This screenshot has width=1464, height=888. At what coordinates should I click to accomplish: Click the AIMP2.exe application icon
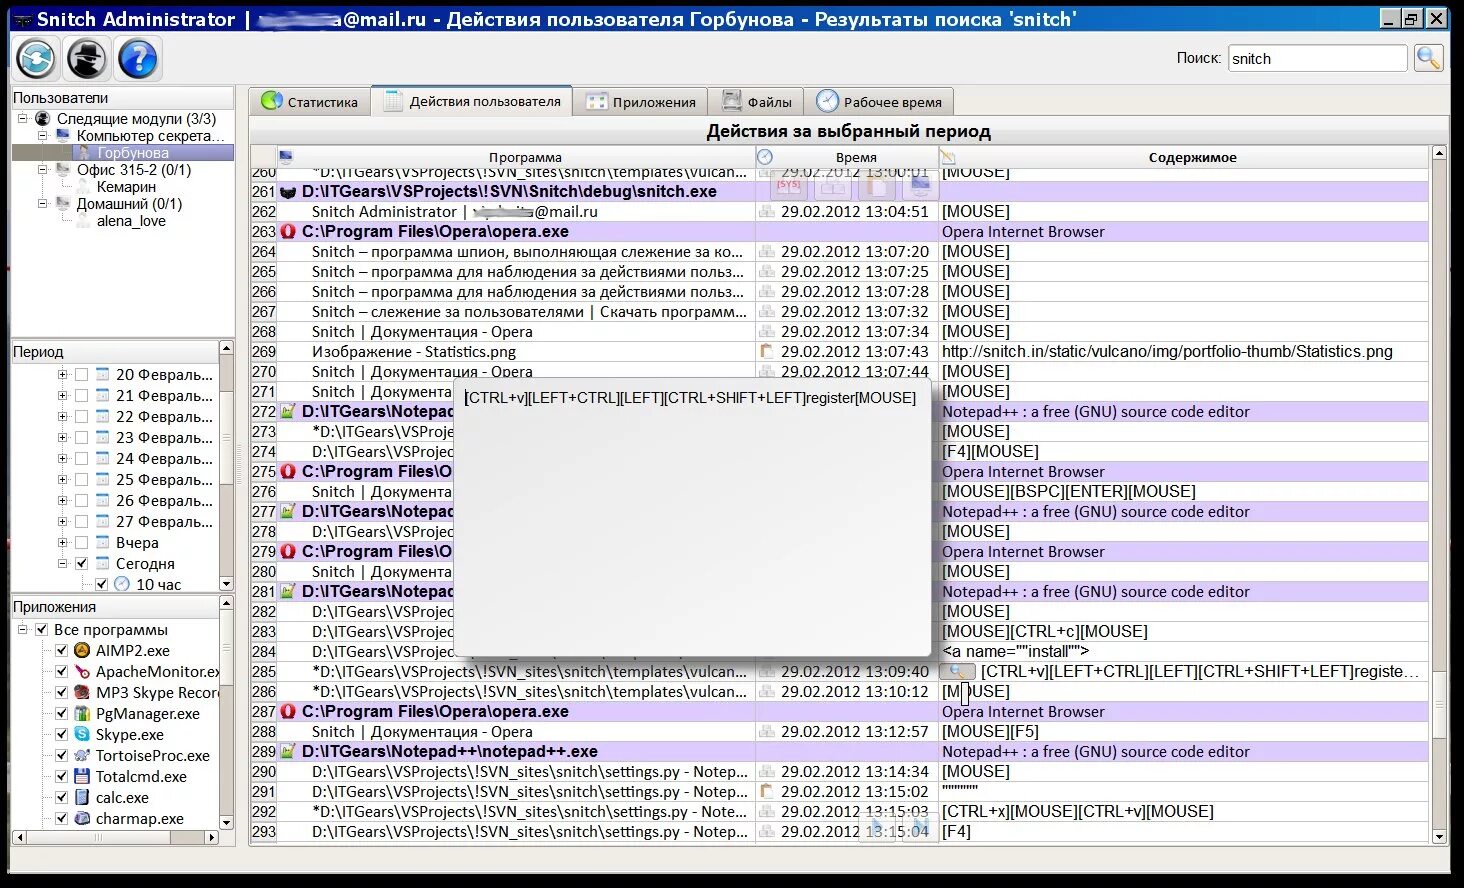pos(82,650)
